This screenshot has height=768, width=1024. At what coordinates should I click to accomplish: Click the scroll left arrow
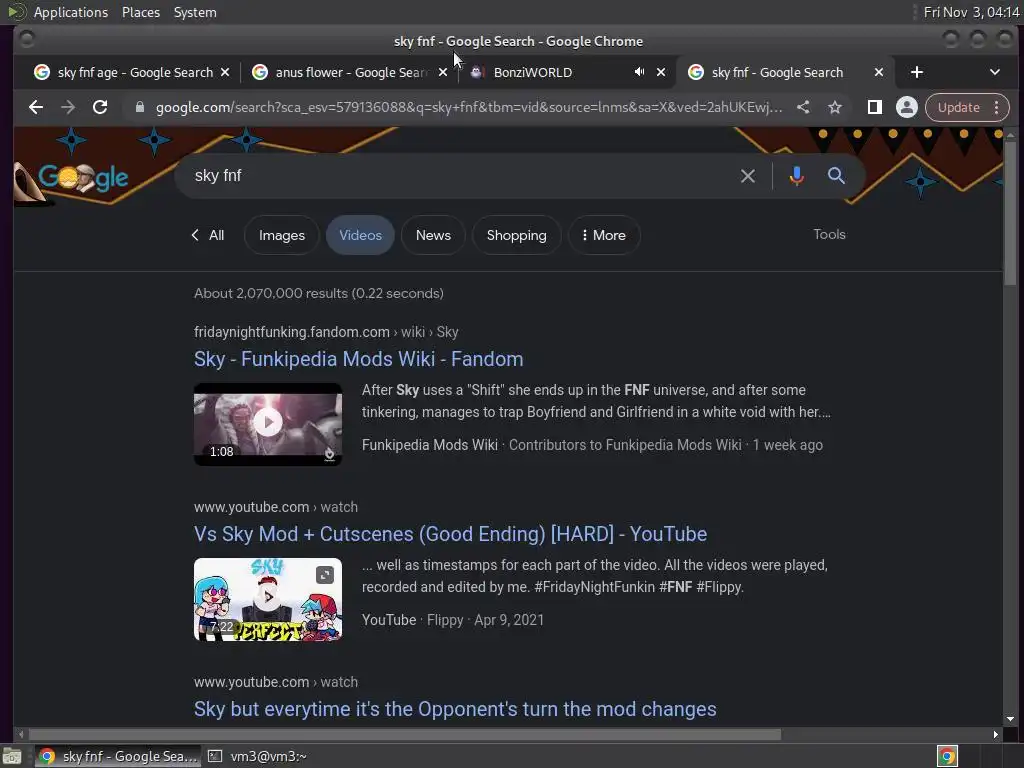pyautogui.click(x=21, y=735)
